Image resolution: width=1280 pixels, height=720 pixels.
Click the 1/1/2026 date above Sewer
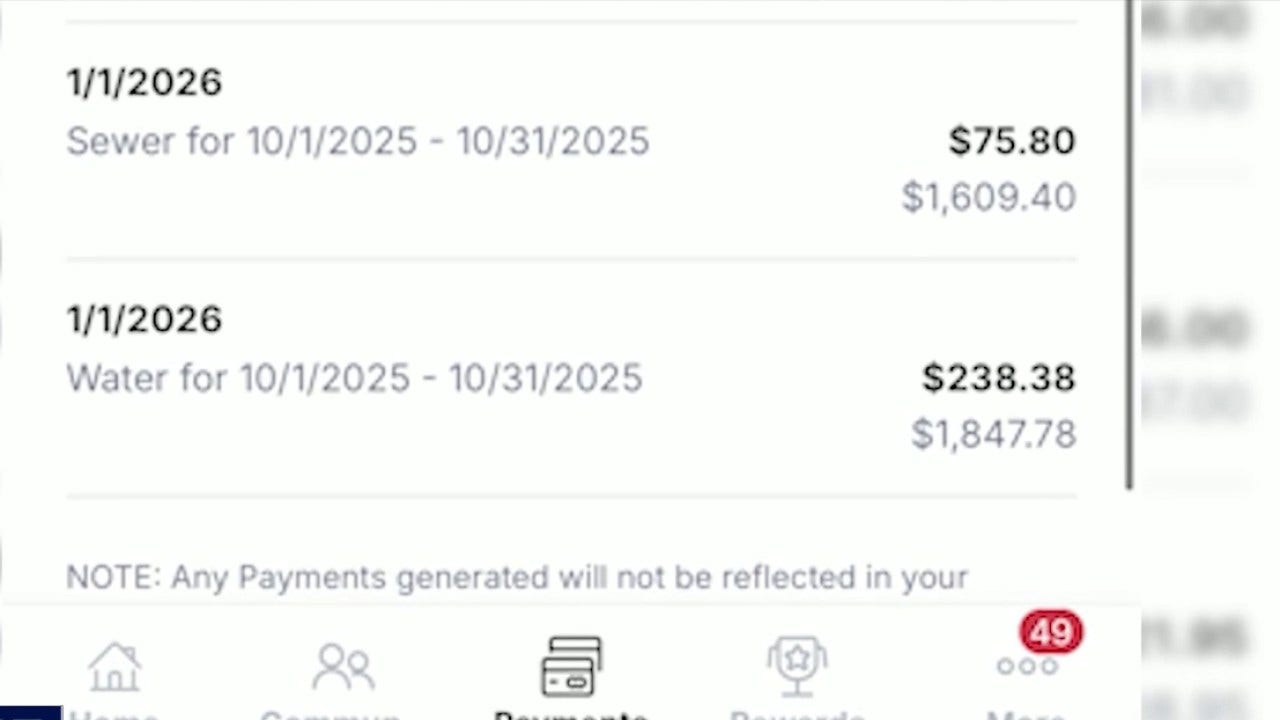click(x=144, y=82)
